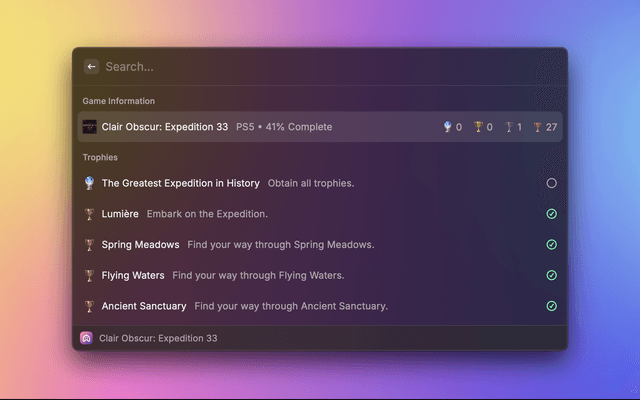The height and width of the screenshot is (400, 640).
Task: Click the Ancient Sanctuary trophy icon
Action: click(x=90, y=306)
